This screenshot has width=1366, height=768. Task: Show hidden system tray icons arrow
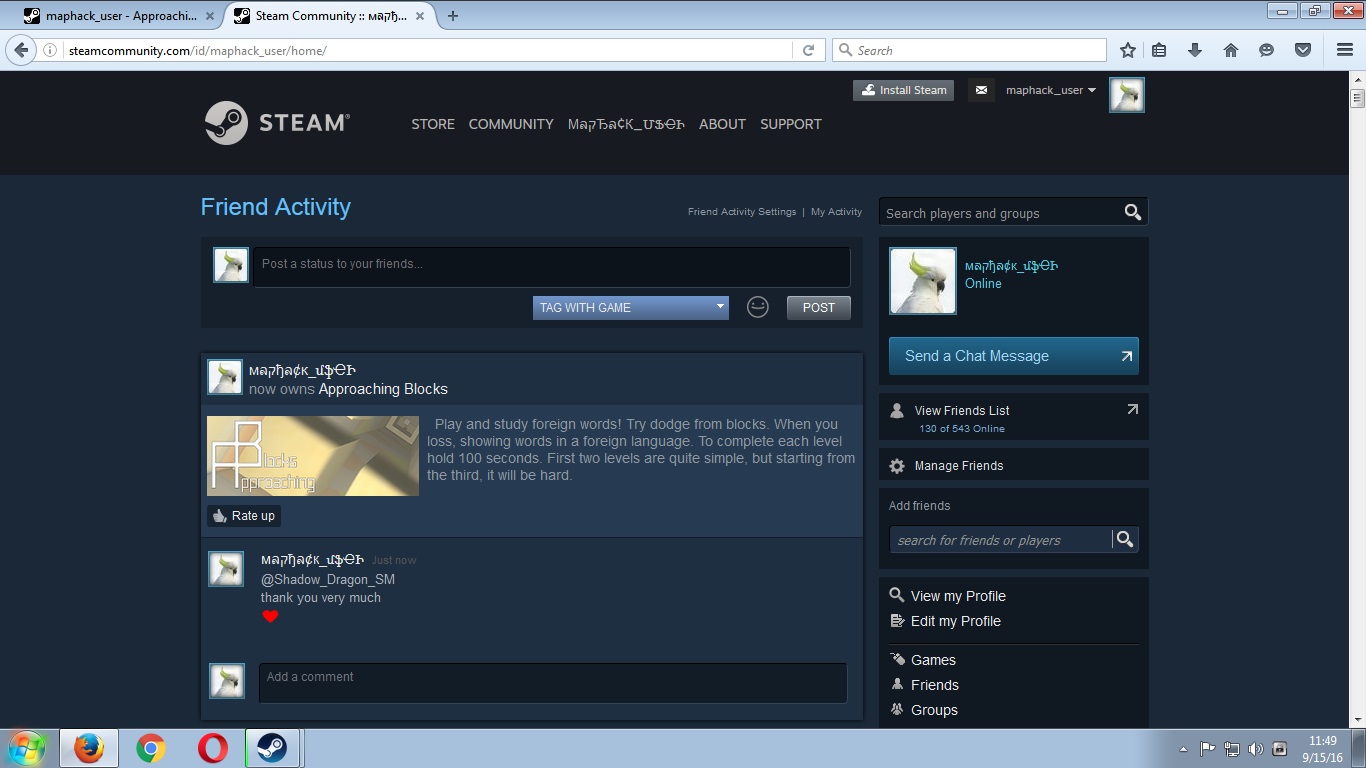[1184, 749]
